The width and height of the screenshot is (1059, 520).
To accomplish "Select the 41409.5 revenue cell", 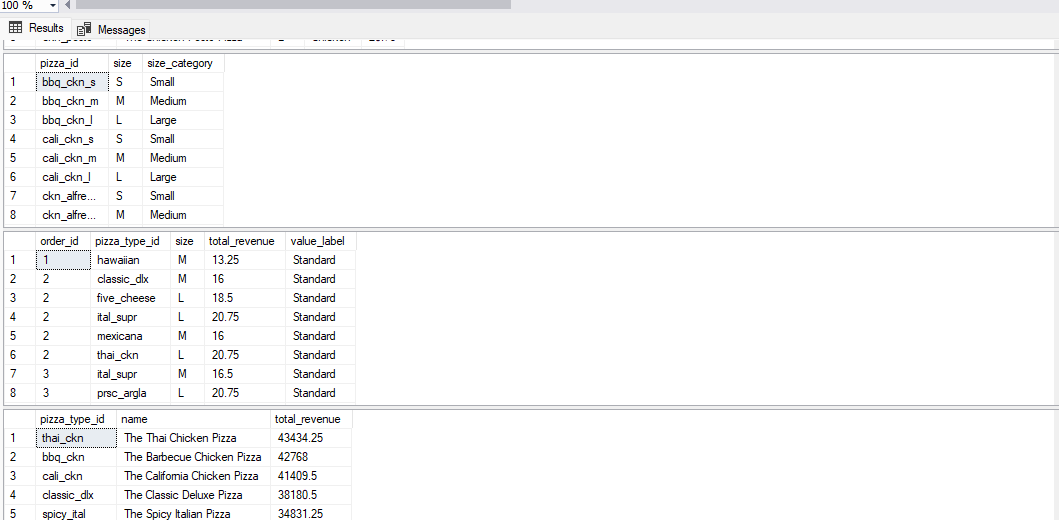I will pos(311,476).
